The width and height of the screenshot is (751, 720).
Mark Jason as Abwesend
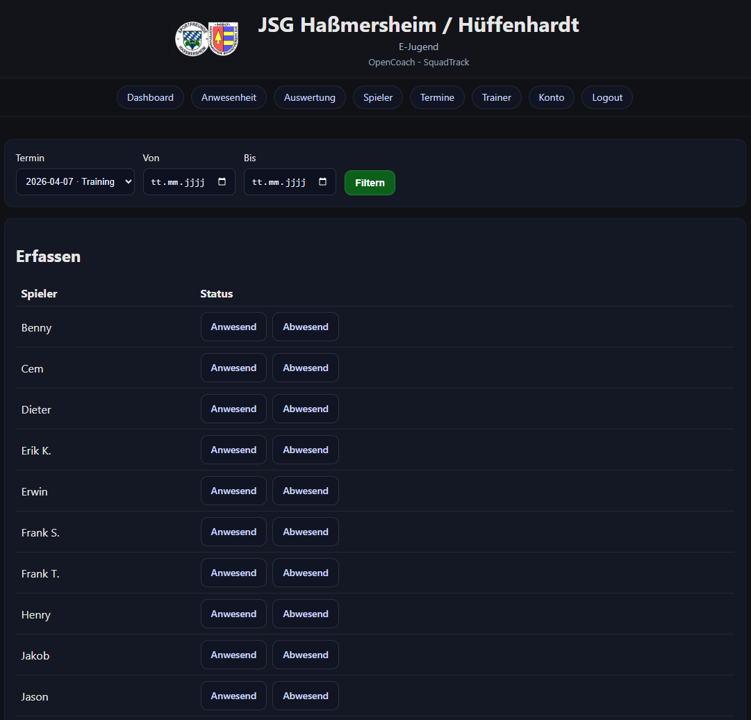pyautogui.click(x=305, y=696)
